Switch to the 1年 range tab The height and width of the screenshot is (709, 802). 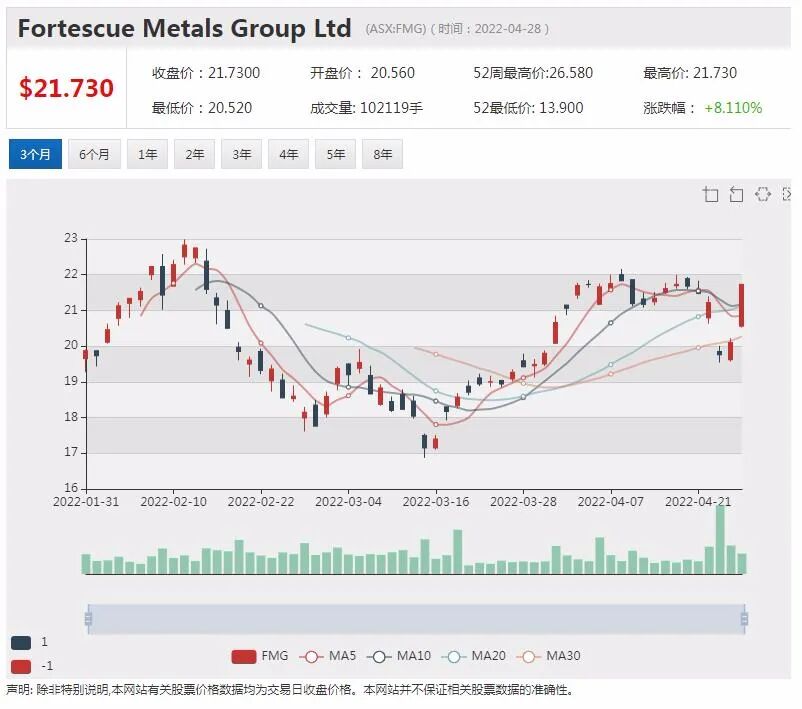coord(147,154)
